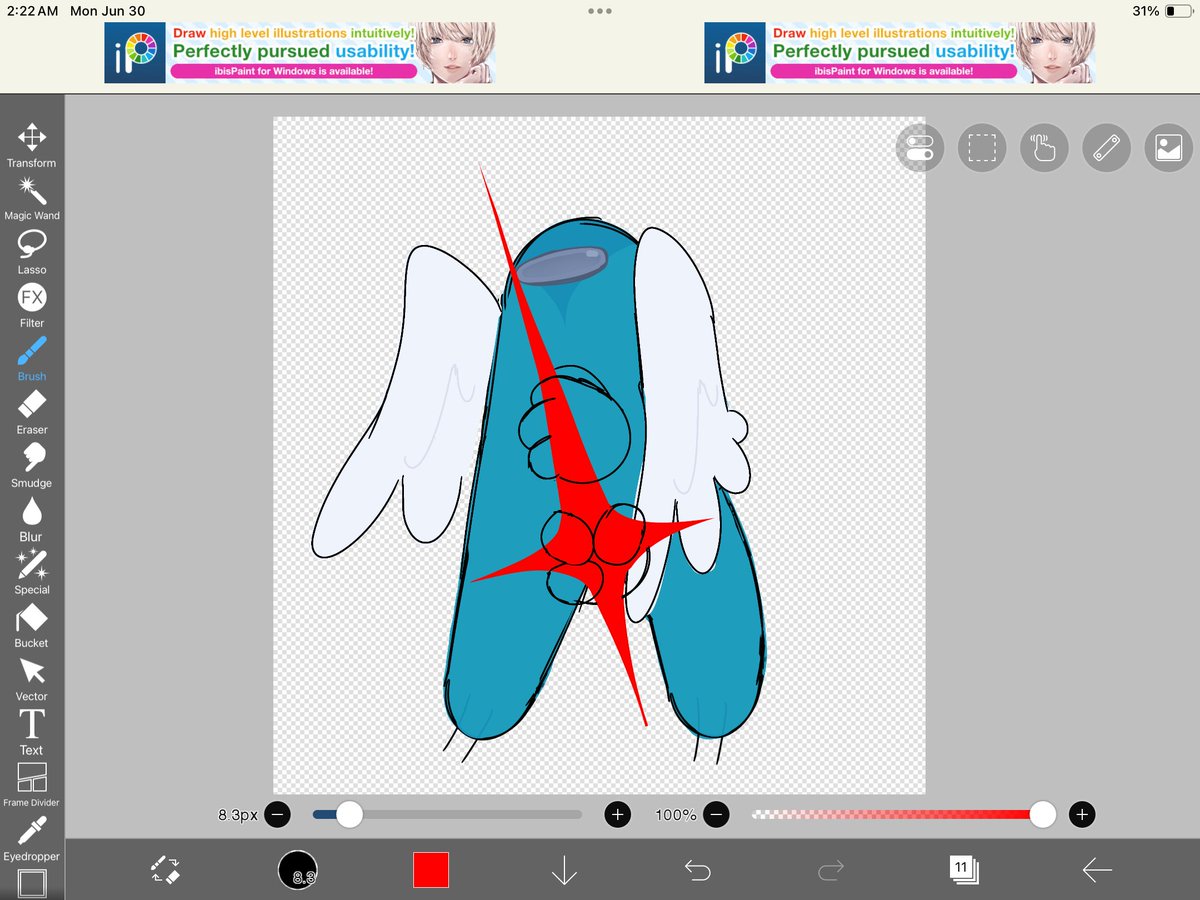This screenshot has height=900, width=1200.
Task: Go back with the left arrow
Action: tap(1097, 870)
